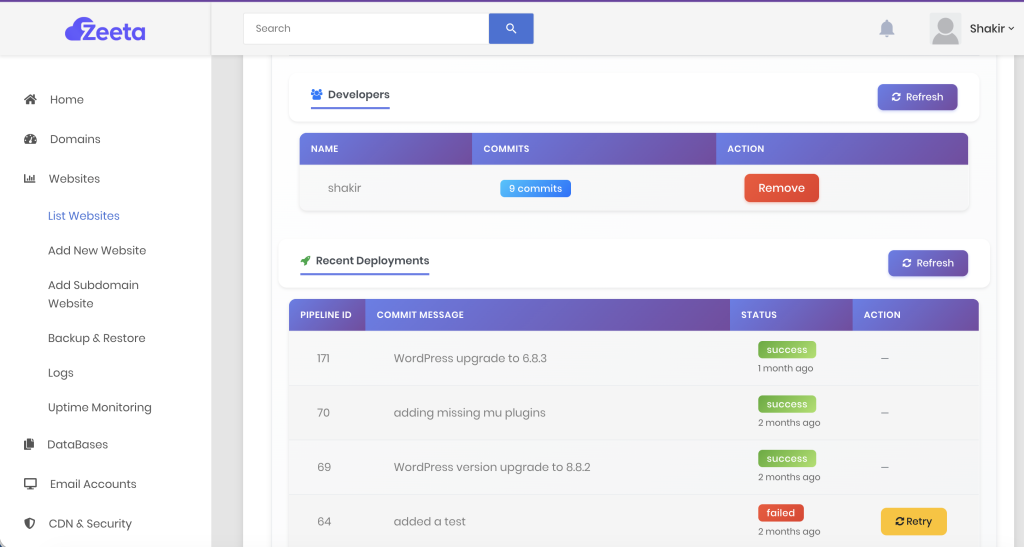Click the Zeeta cloud logo
The width and height of the screenshot is (1024, 547).
point(105,30)
